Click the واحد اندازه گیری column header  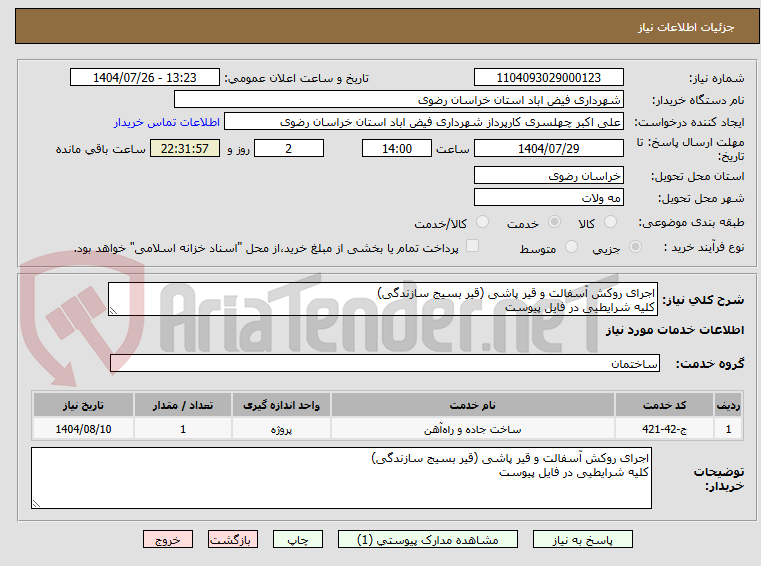tap(281, 405)
